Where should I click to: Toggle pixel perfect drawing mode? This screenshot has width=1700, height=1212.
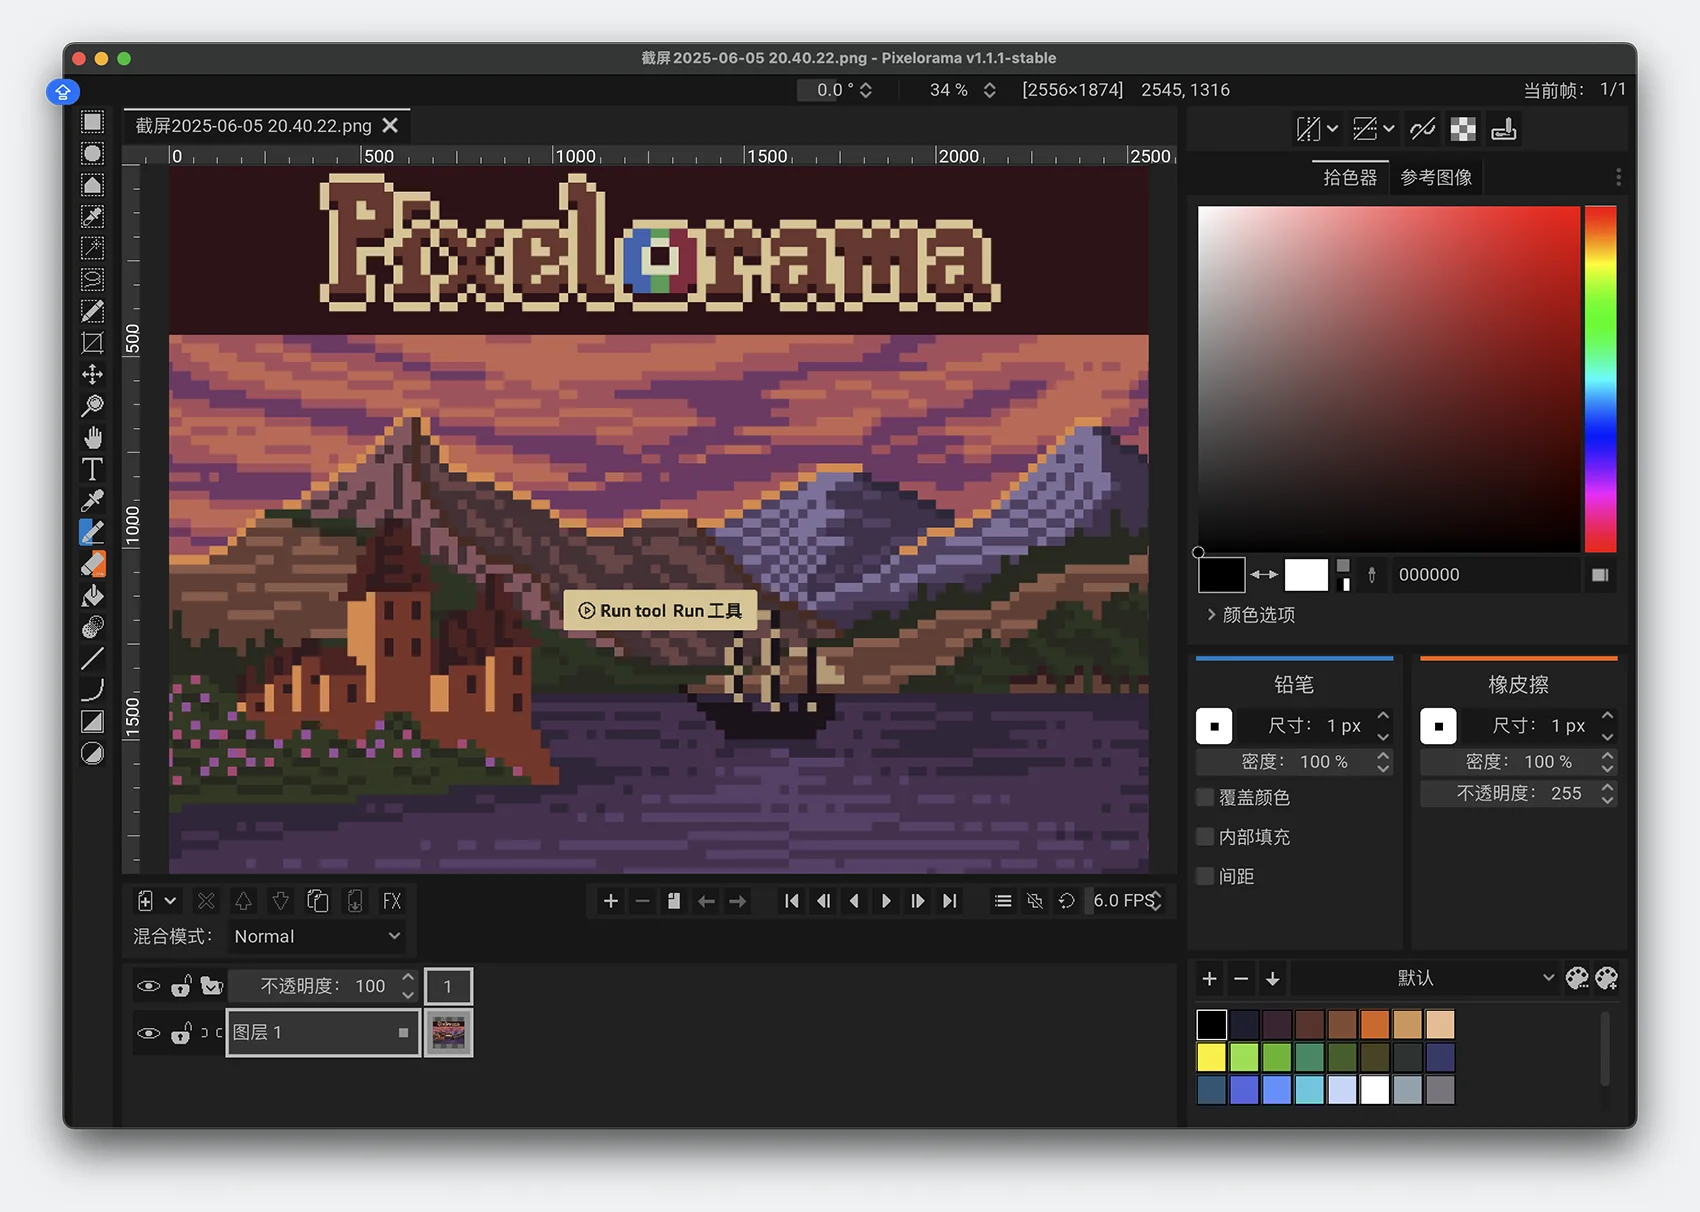(1422, 129)
